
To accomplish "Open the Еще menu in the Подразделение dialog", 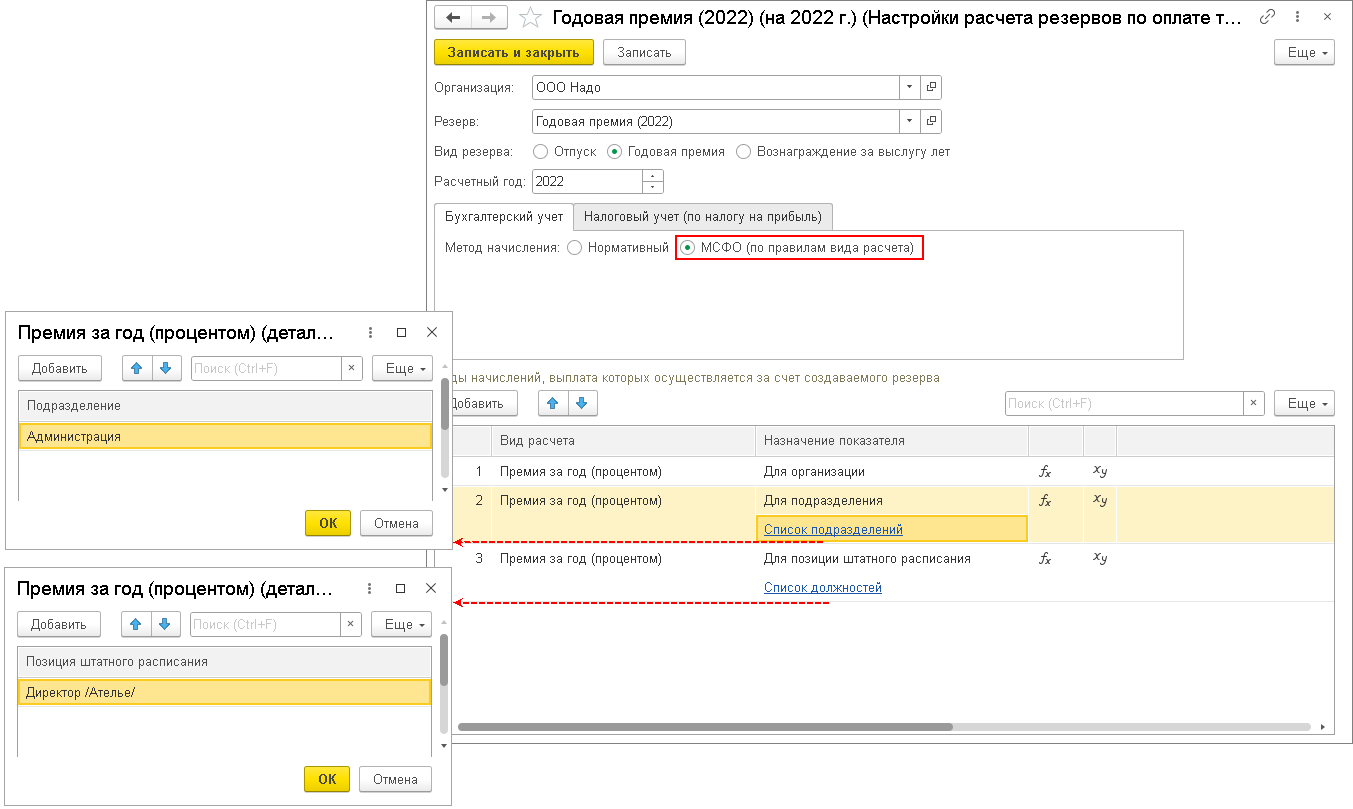I will [x=402, y=368].
